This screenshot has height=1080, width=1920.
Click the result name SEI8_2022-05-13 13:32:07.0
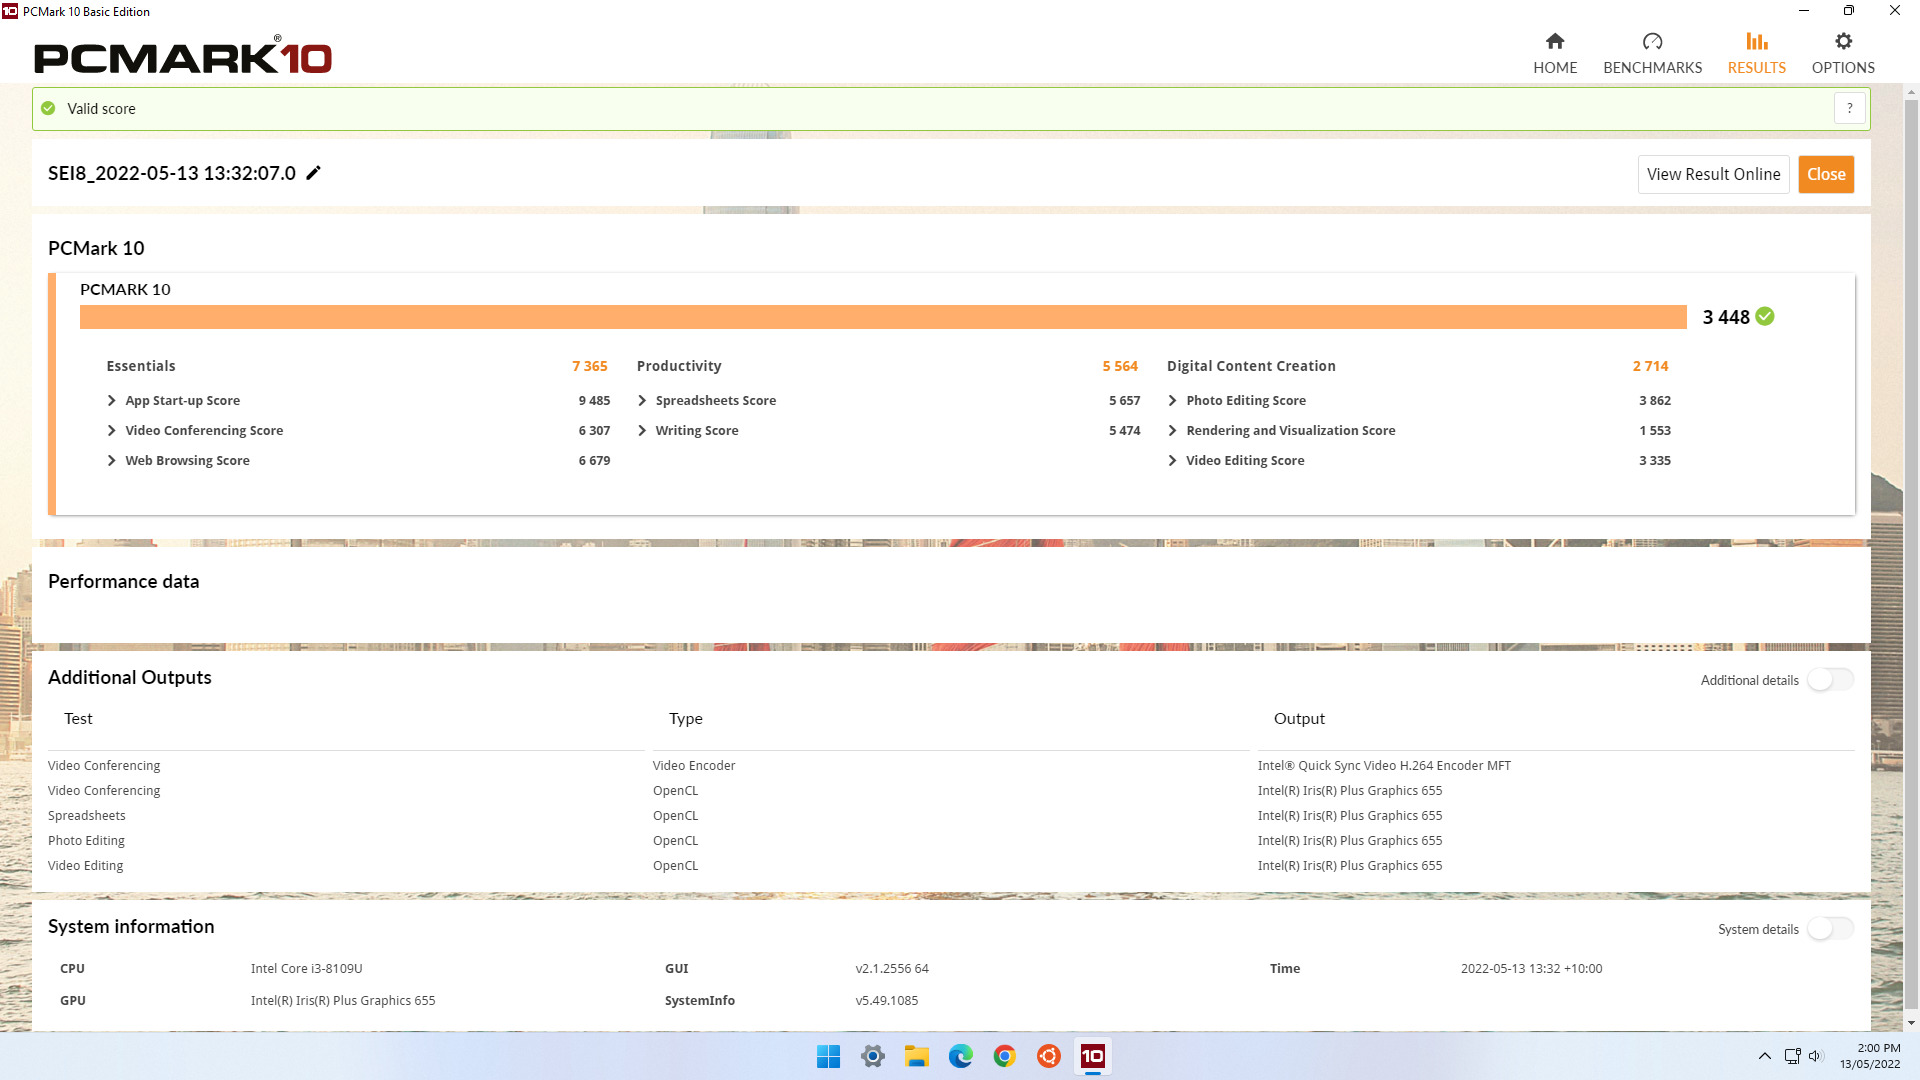172,173
